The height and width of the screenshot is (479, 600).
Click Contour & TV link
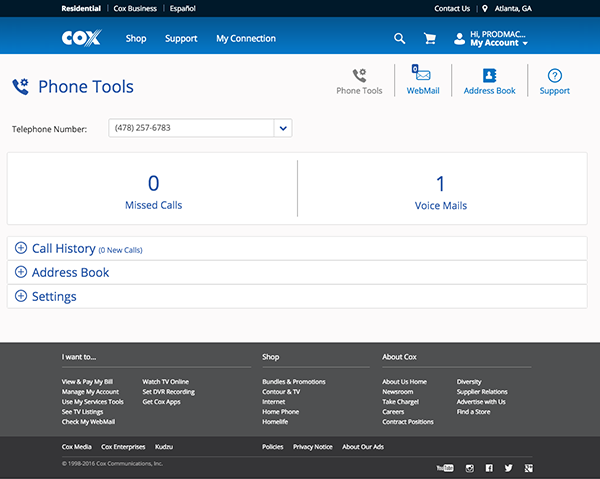281,392
